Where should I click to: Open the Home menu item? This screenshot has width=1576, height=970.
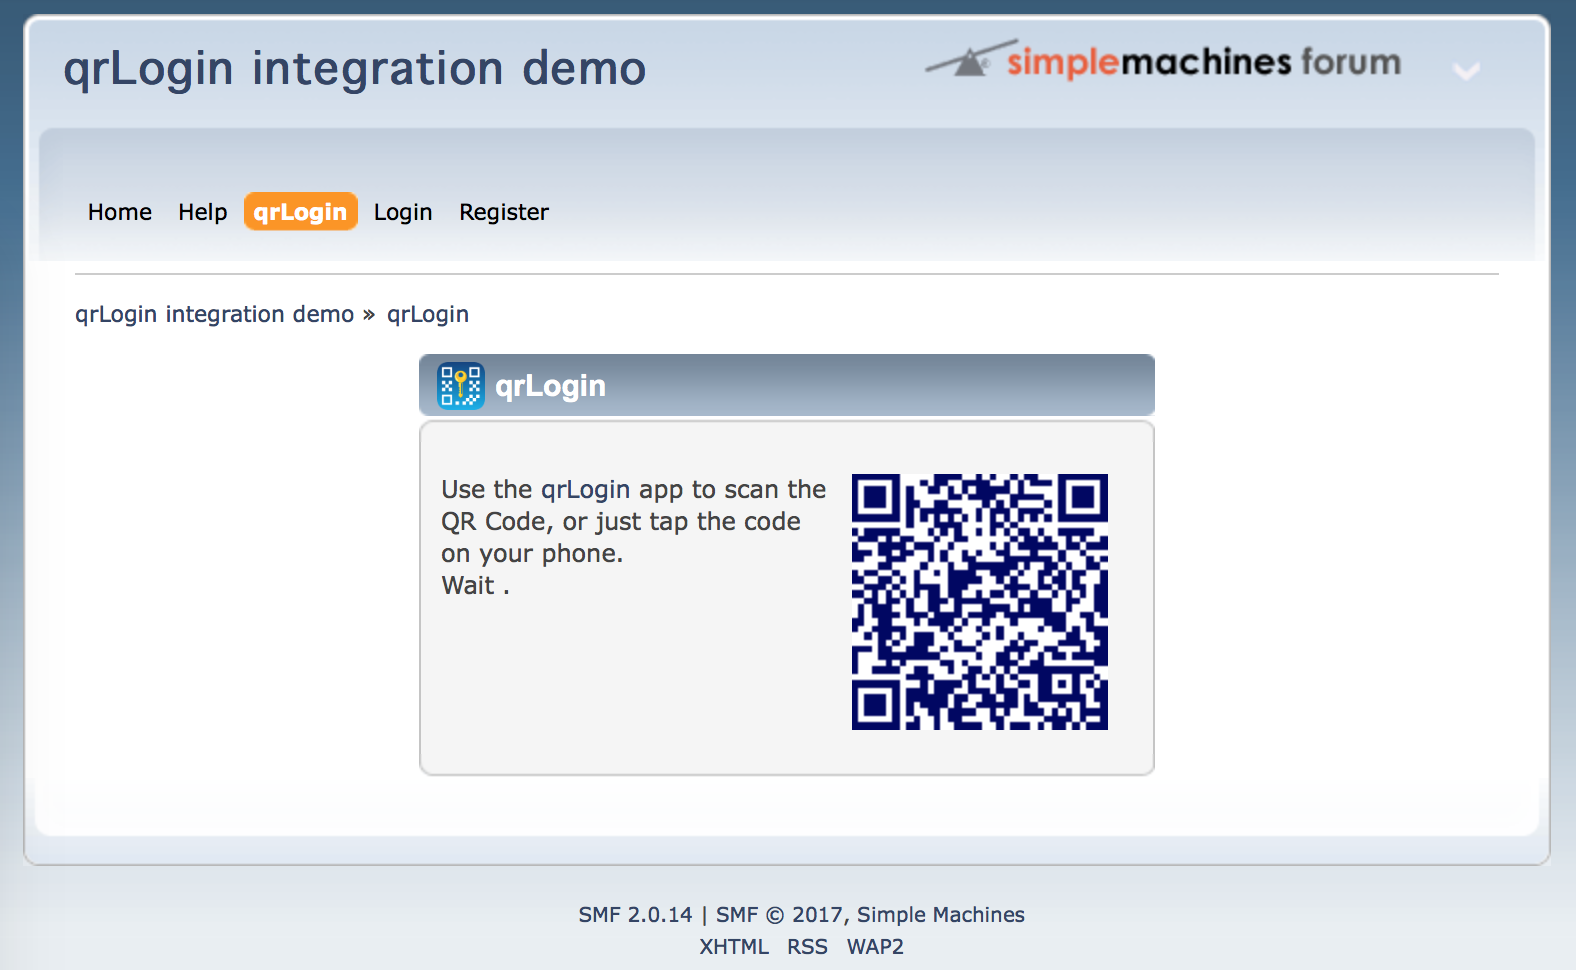point(120,212)
